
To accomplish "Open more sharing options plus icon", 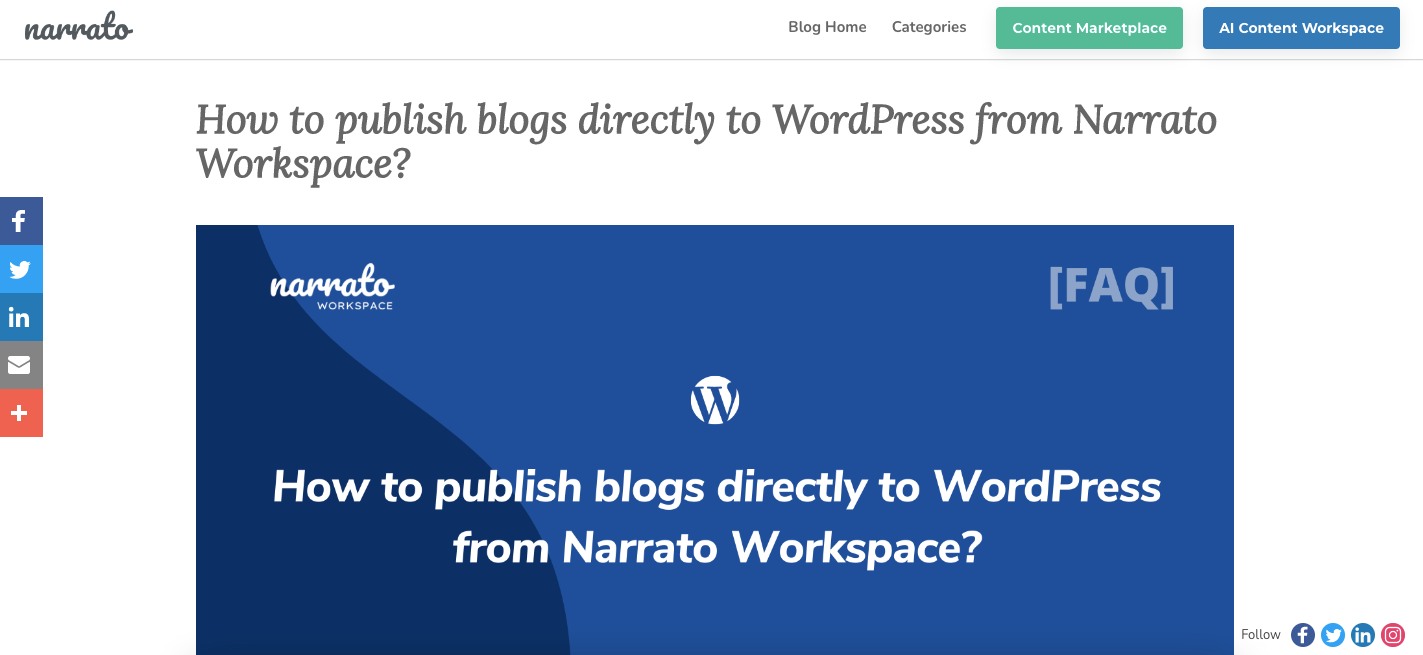I will [21, 413].
